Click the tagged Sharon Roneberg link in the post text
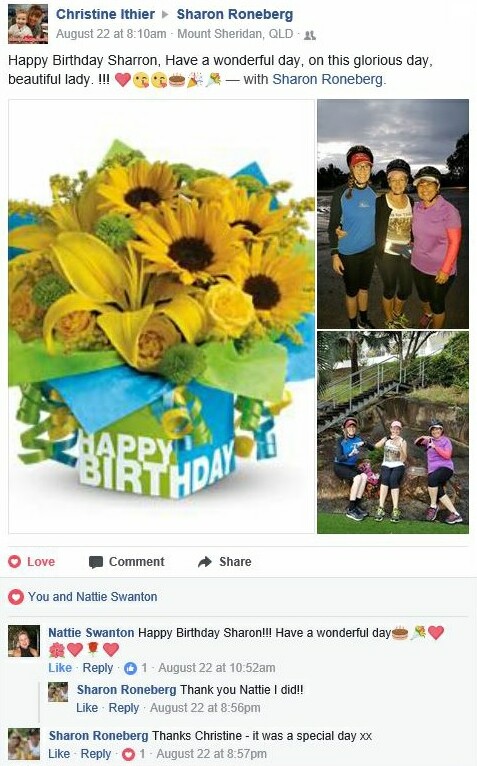The width and height of the screenshot is (477, 766). click(327, 79)
